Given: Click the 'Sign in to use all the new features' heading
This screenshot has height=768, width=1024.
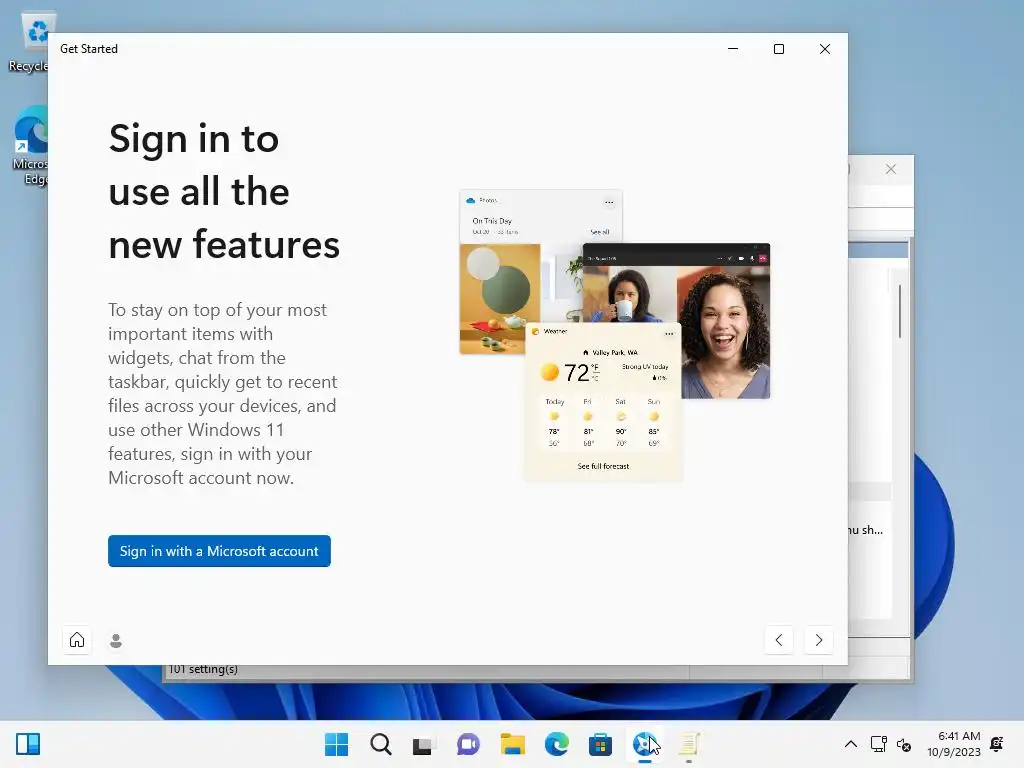Looking at the screenshot, I should (x=224, y=191).
